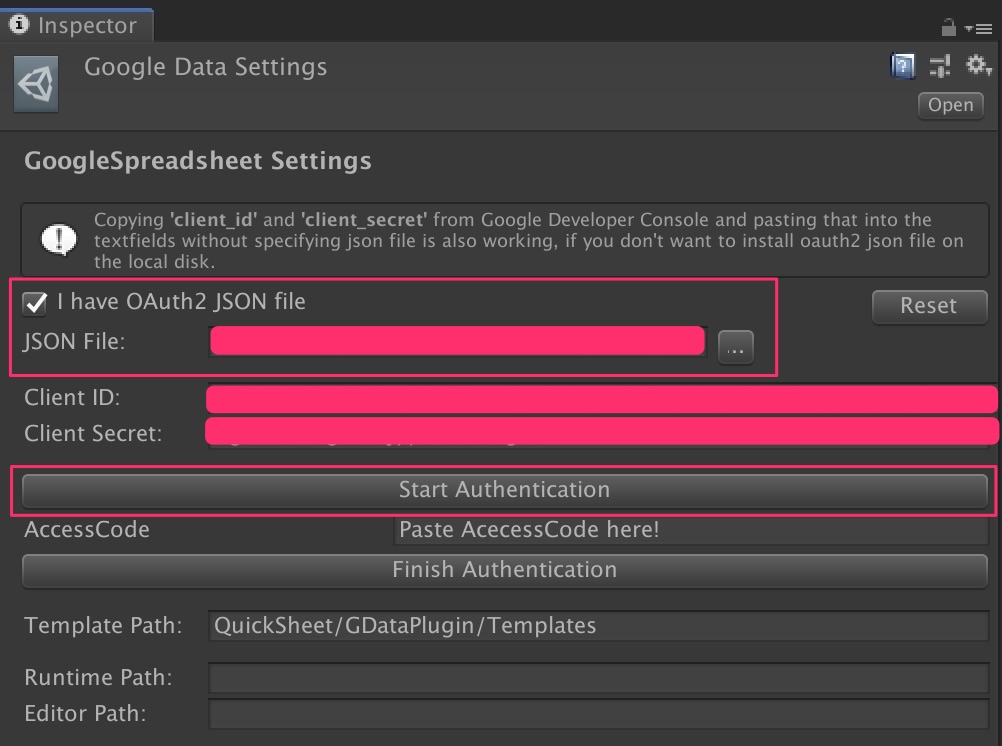Open the help reference book icon
1002x746 pixels.
tap(903, 67)
